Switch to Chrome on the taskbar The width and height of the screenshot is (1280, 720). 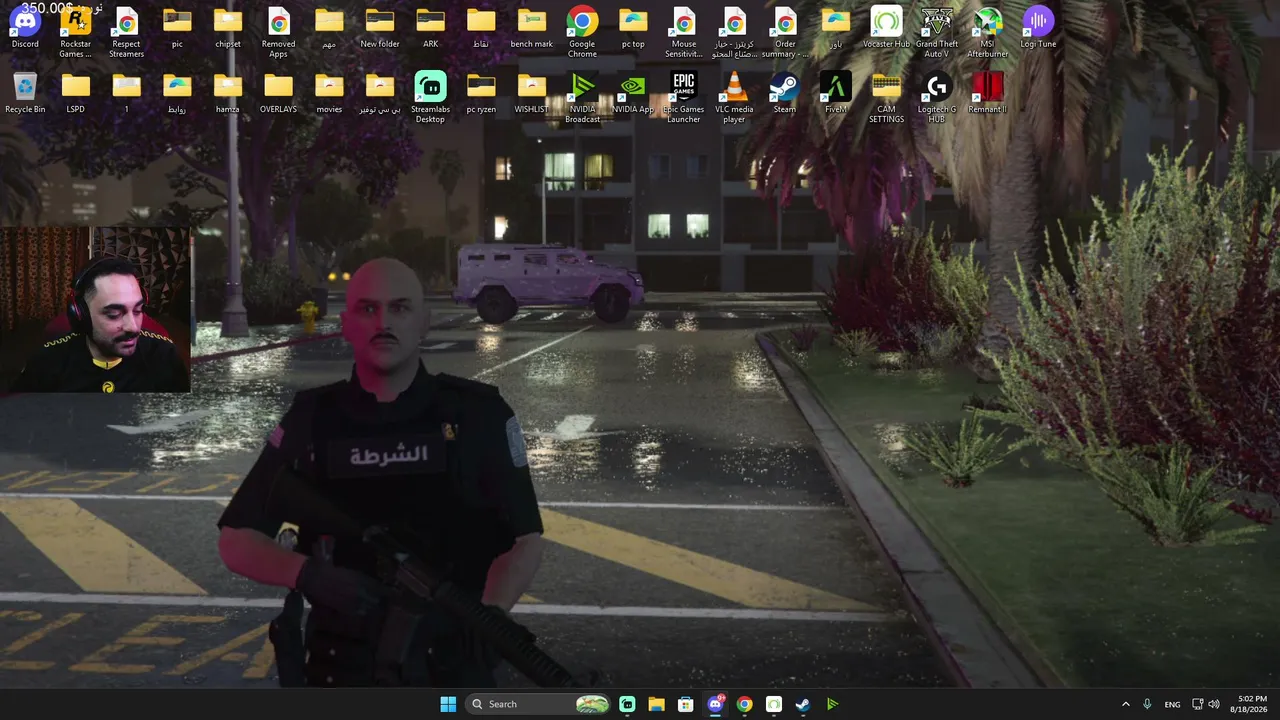[x=744, y=704]
